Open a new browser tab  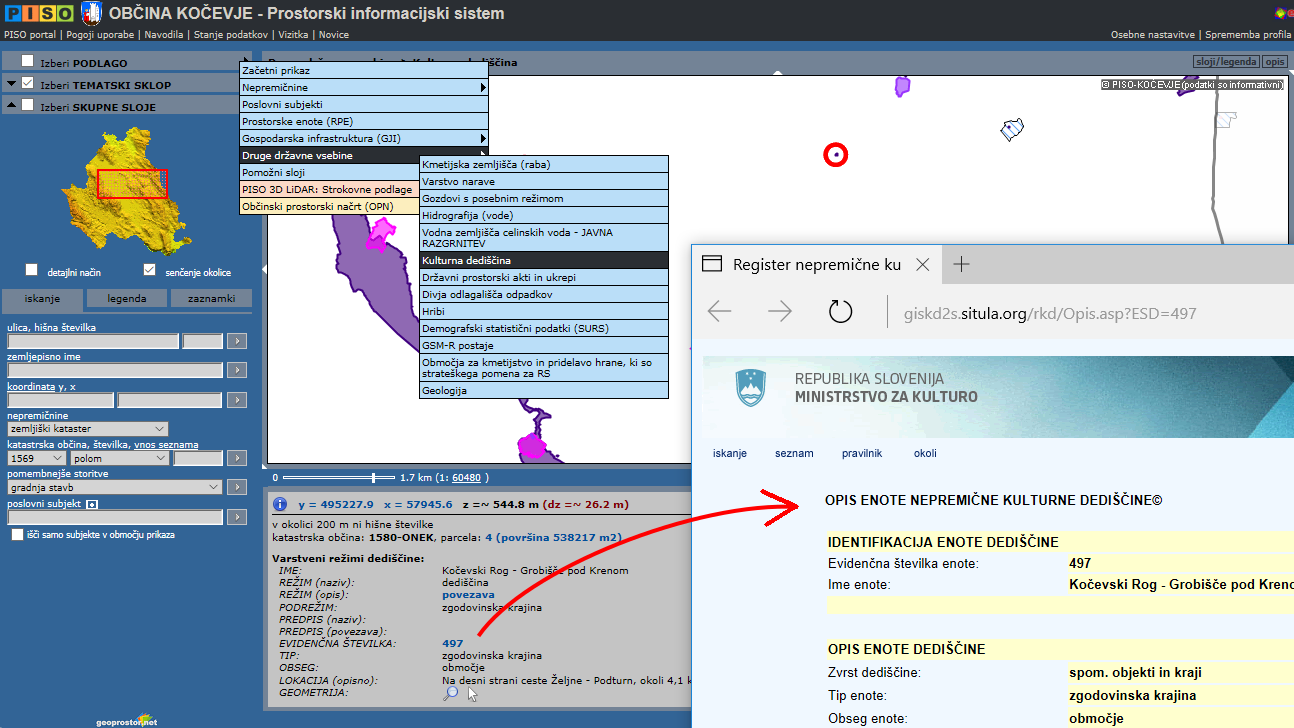[961, 264]
